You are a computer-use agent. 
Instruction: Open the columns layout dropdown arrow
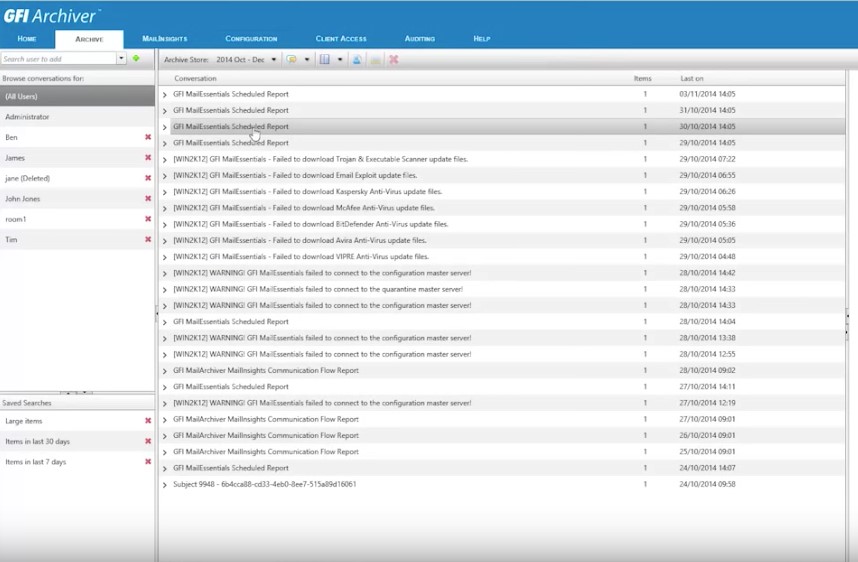tap(340, 59)
